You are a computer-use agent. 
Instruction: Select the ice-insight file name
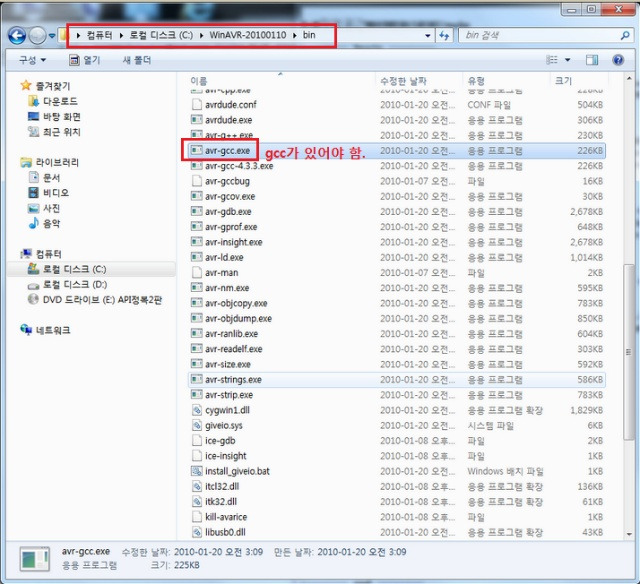[226, 456]
